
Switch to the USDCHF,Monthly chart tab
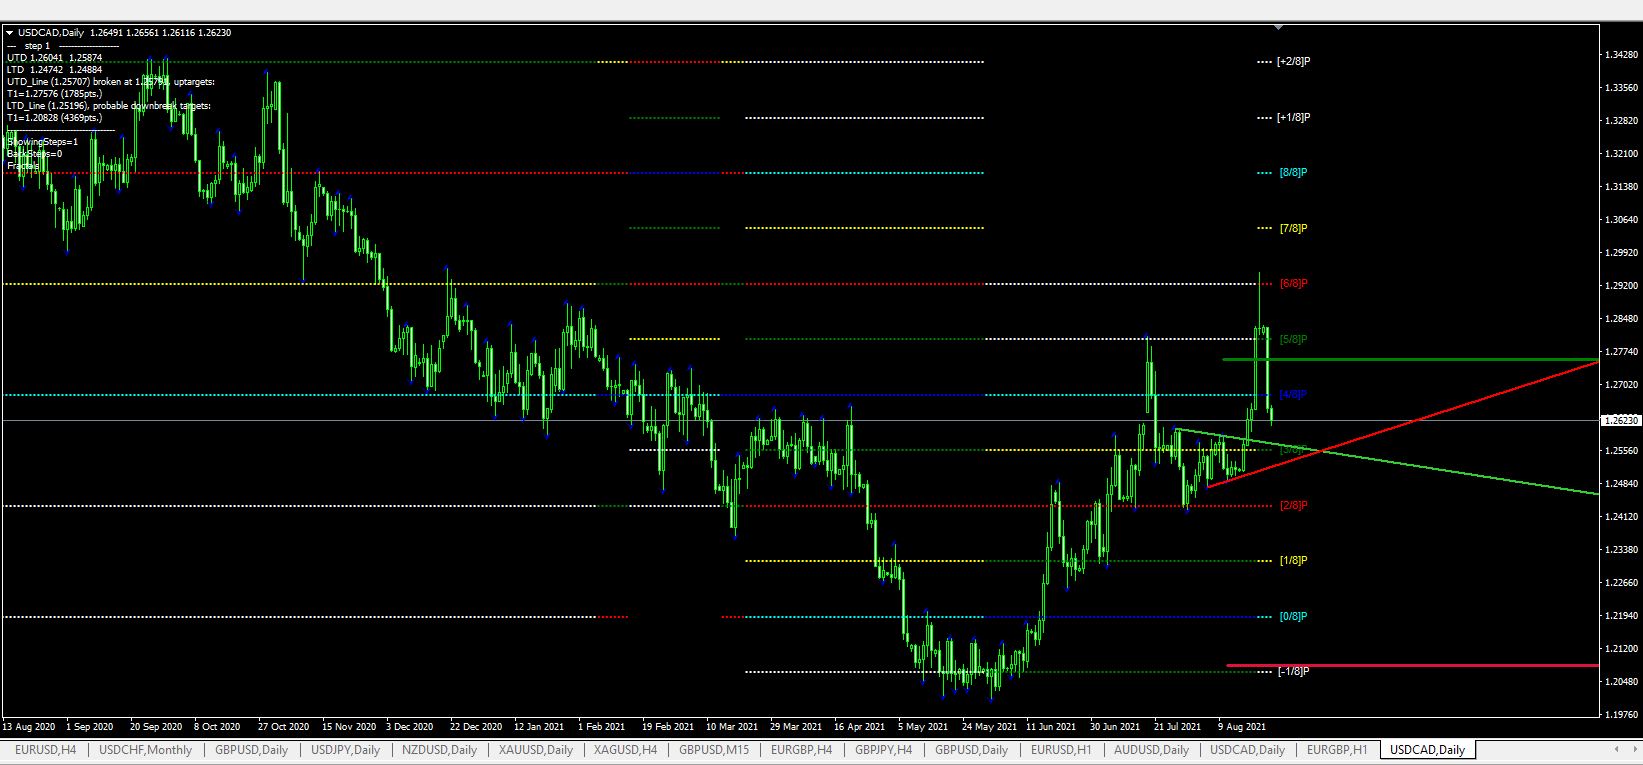145,750
